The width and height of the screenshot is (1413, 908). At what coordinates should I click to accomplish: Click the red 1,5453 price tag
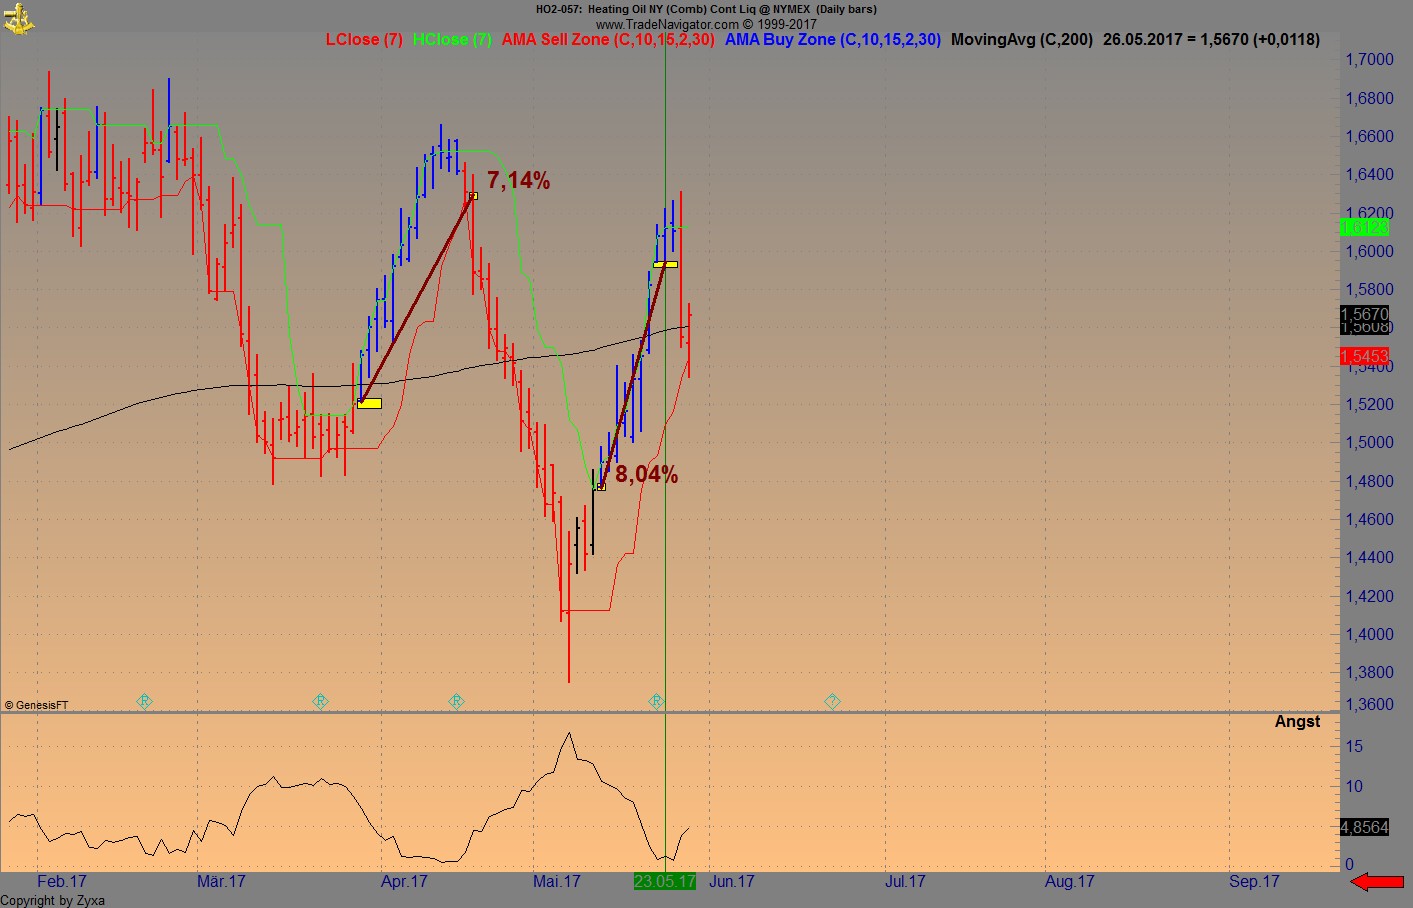click(x=1366, y=356)
